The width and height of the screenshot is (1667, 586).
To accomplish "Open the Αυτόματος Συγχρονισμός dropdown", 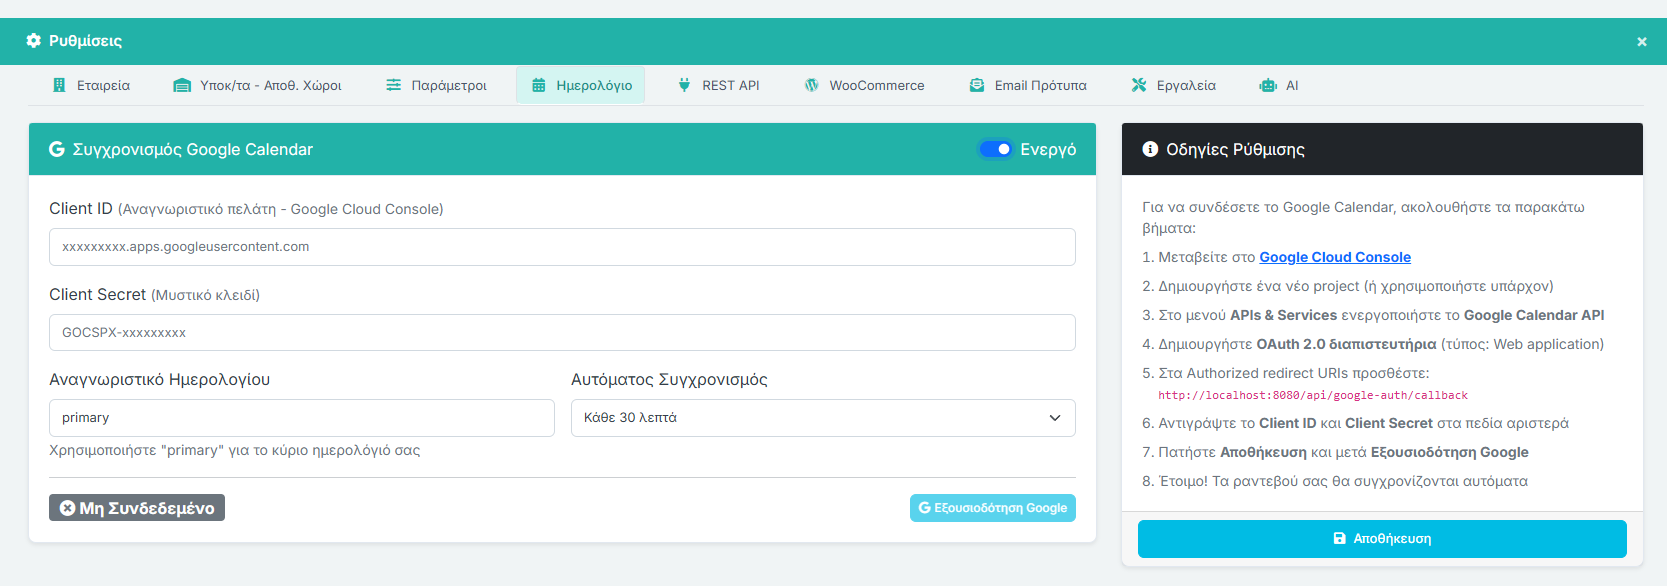I will [x=823, y=418].
